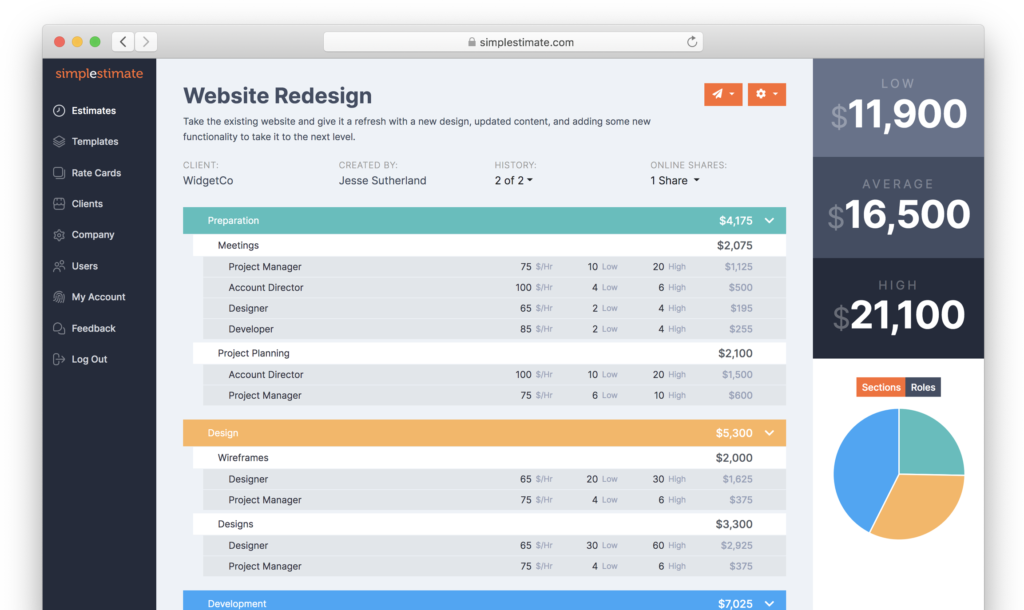Open the Feedback menu item

click(x=93, y=328)
